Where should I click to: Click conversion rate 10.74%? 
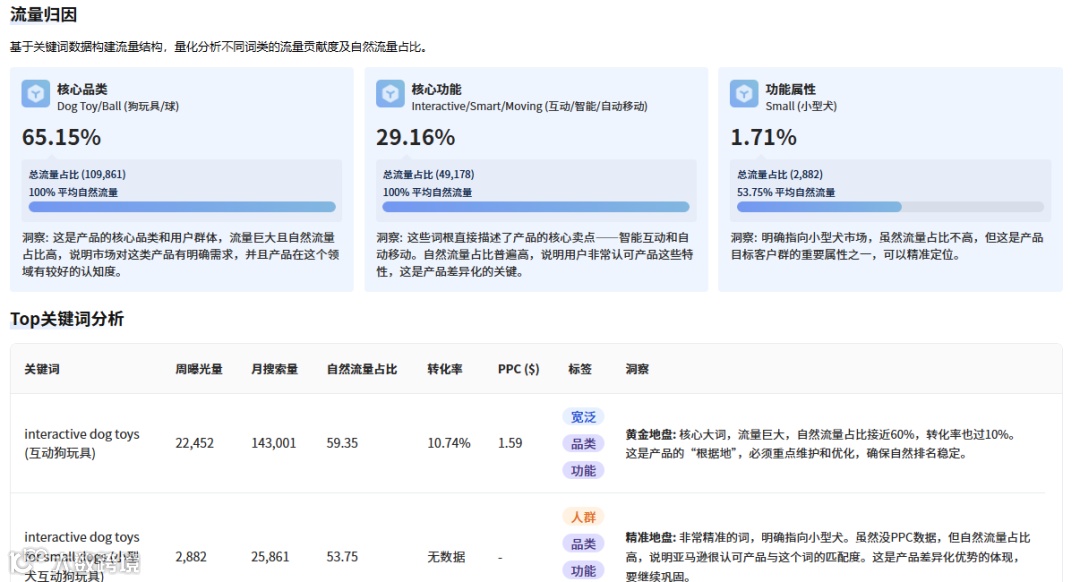click(449, 443)
